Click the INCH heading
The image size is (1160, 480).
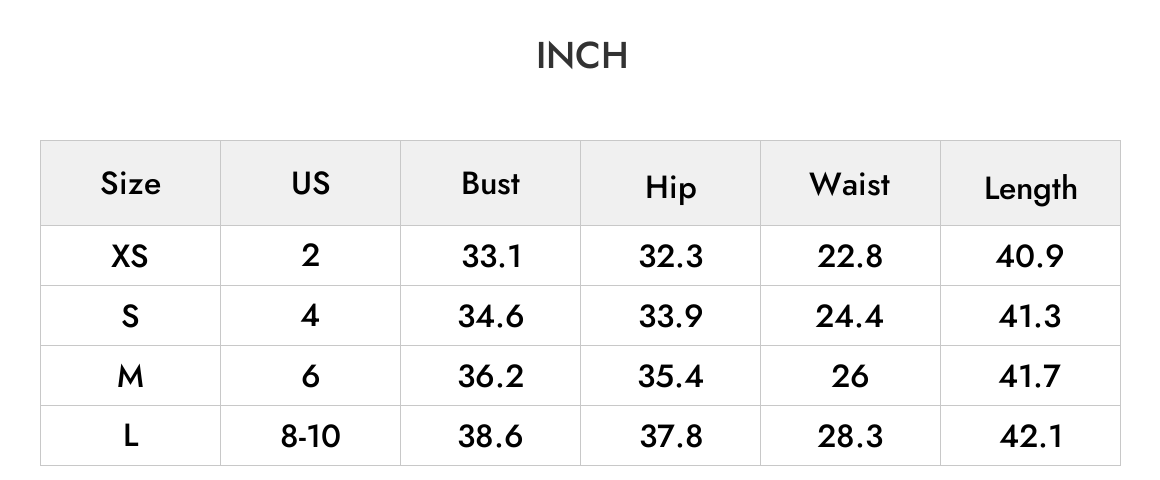[x=582, y=56]
